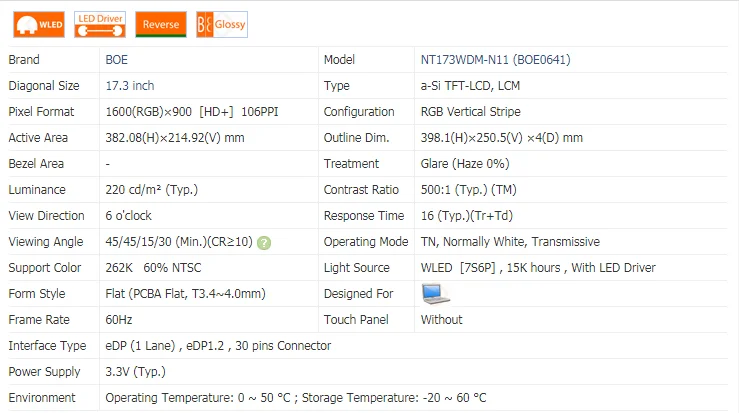Click the Flat (PCBA Flat, T3.4~4.0mm) value
This screenshot has width=739, height=413.
[185, 294]
